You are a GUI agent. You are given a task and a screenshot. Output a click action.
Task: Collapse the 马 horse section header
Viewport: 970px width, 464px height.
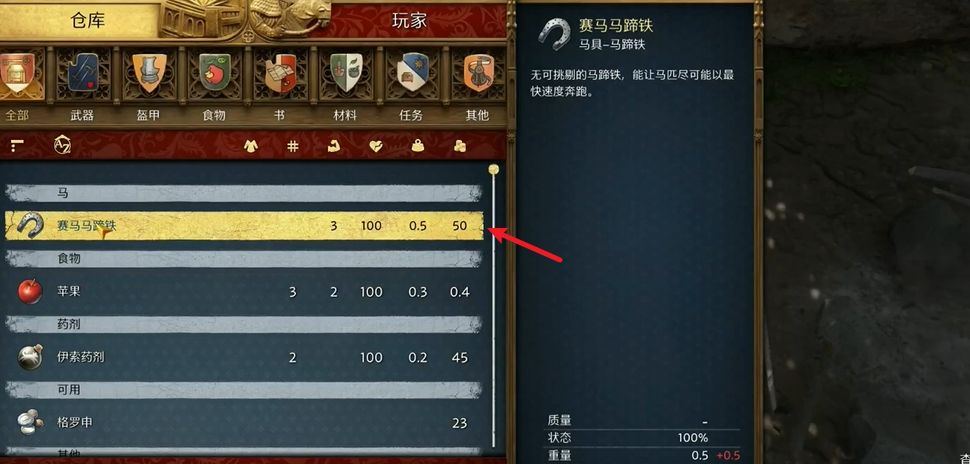point(244,193)
